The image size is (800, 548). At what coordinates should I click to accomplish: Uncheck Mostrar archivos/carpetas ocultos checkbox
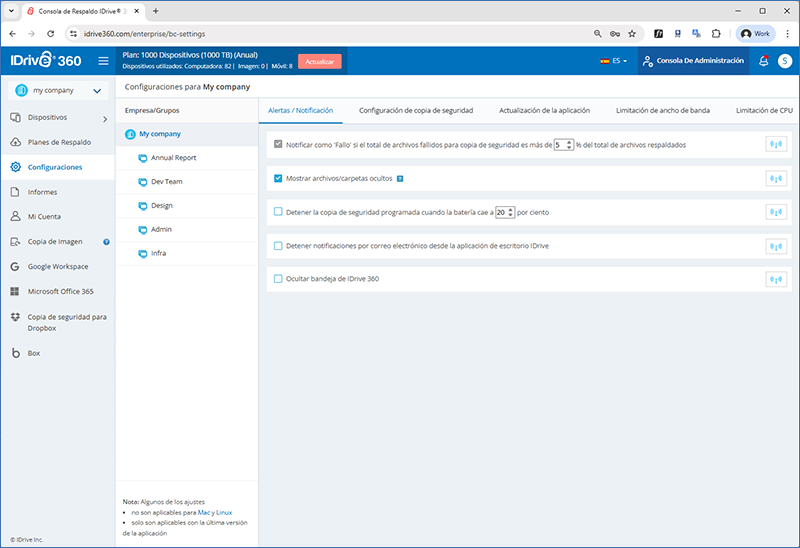[x=278, y=179]
